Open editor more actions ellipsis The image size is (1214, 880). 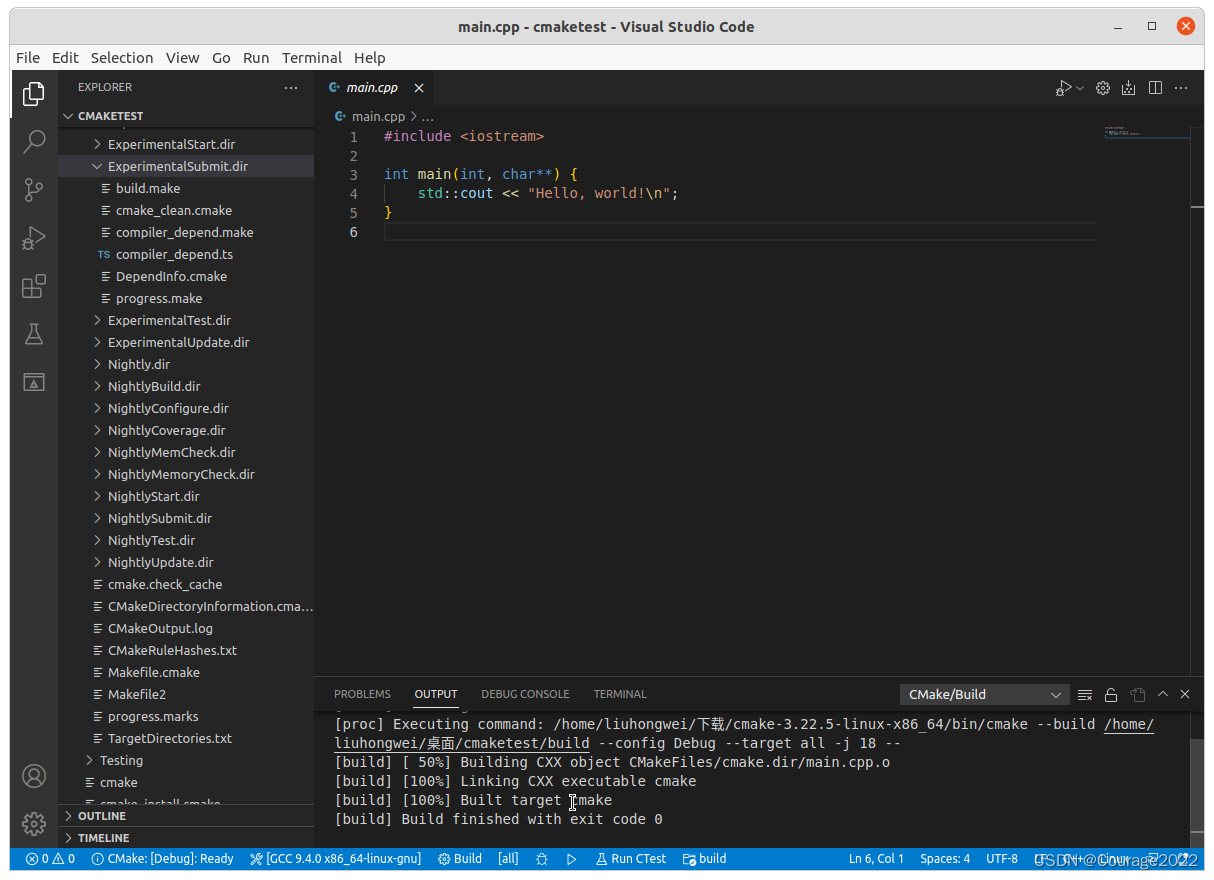(x=1181, y=88)
